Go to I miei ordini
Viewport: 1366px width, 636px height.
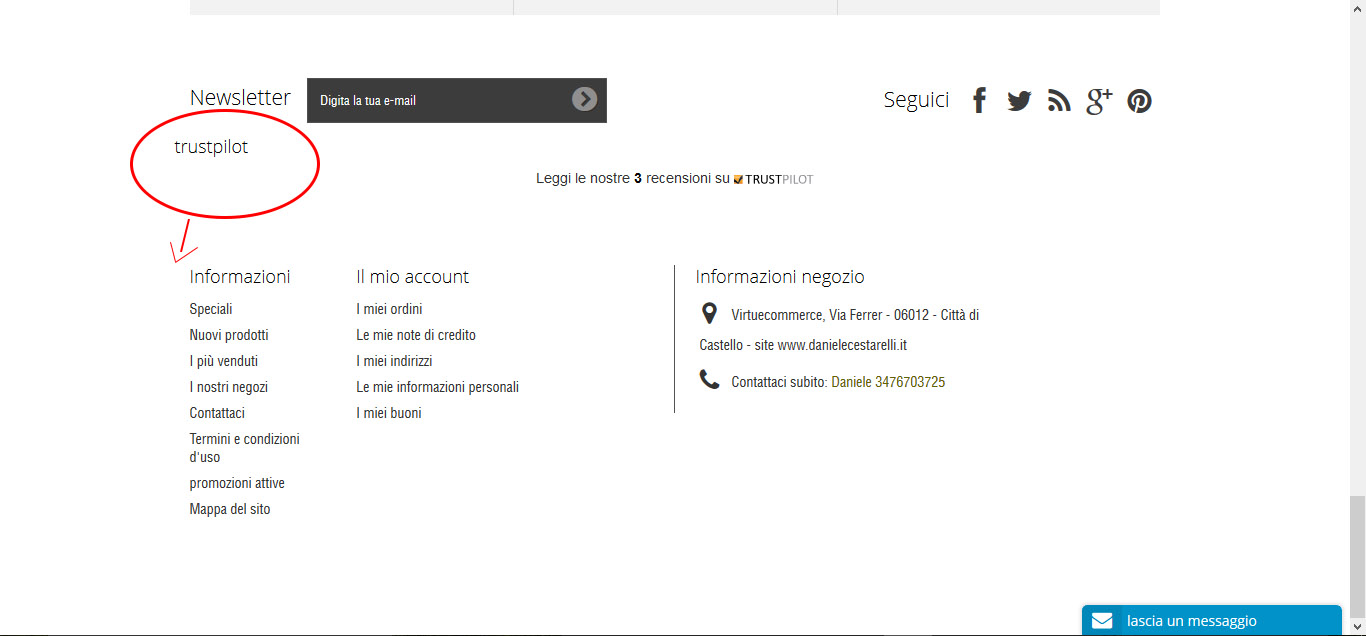point(389,309)
